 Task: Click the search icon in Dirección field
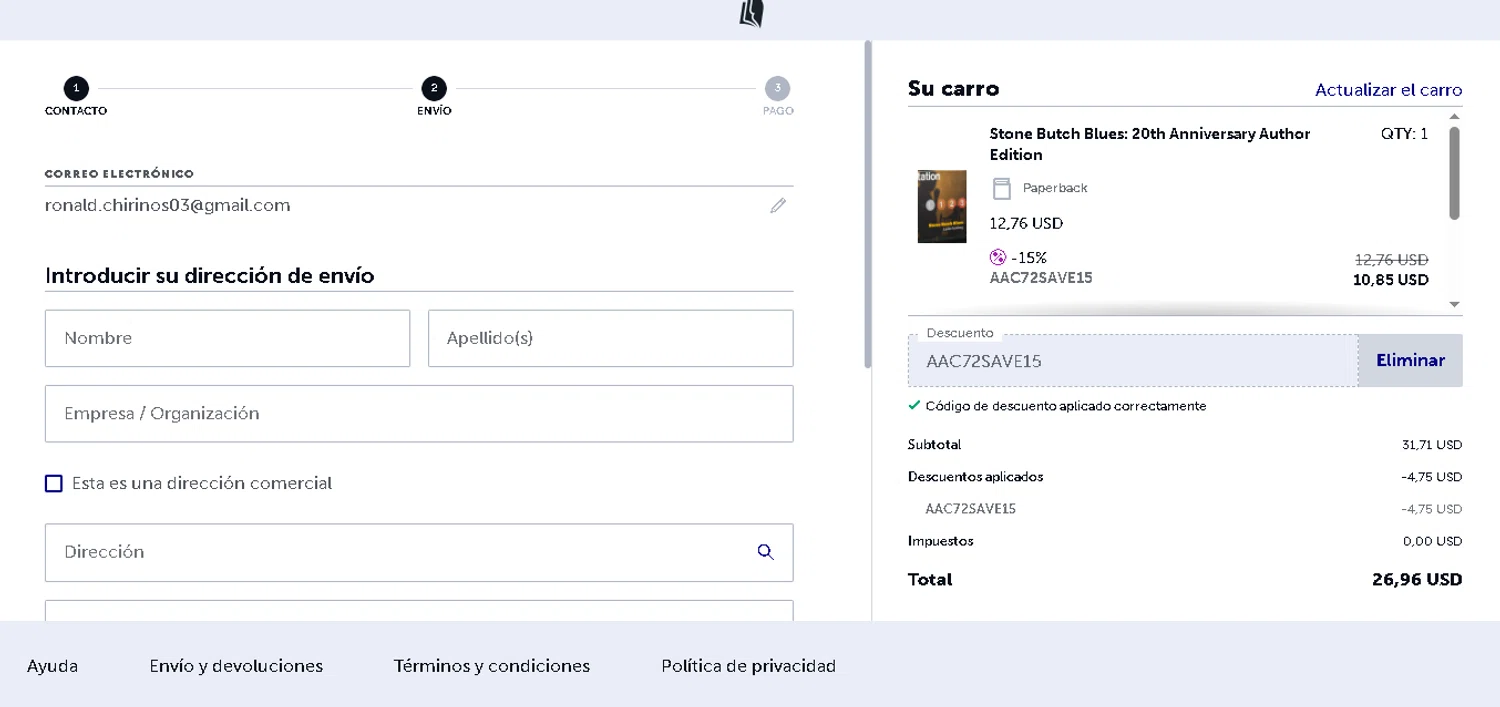coord(766,552)
